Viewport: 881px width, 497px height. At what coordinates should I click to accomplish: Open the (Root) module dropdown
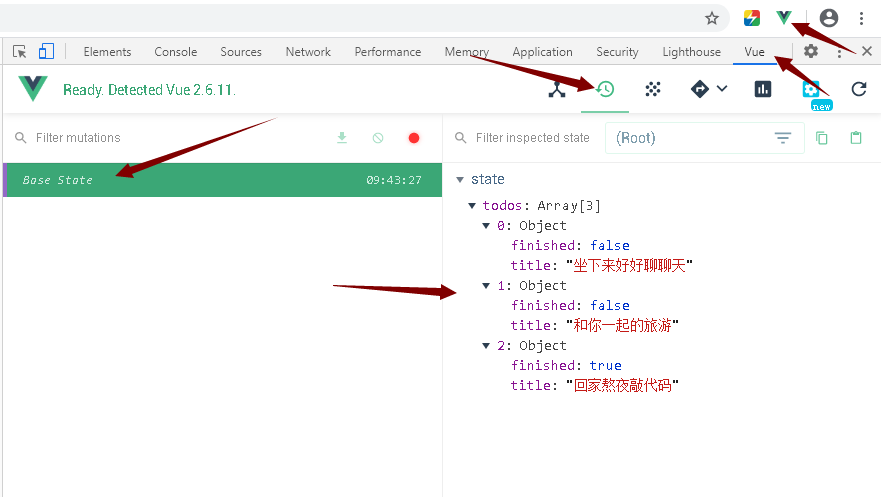705,138
